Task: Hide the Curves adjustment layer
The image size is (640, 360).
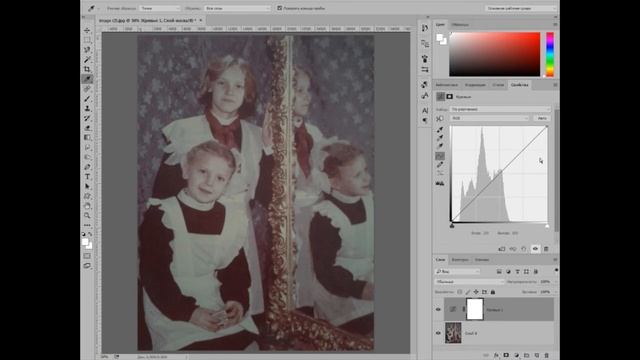Action: 438,309
